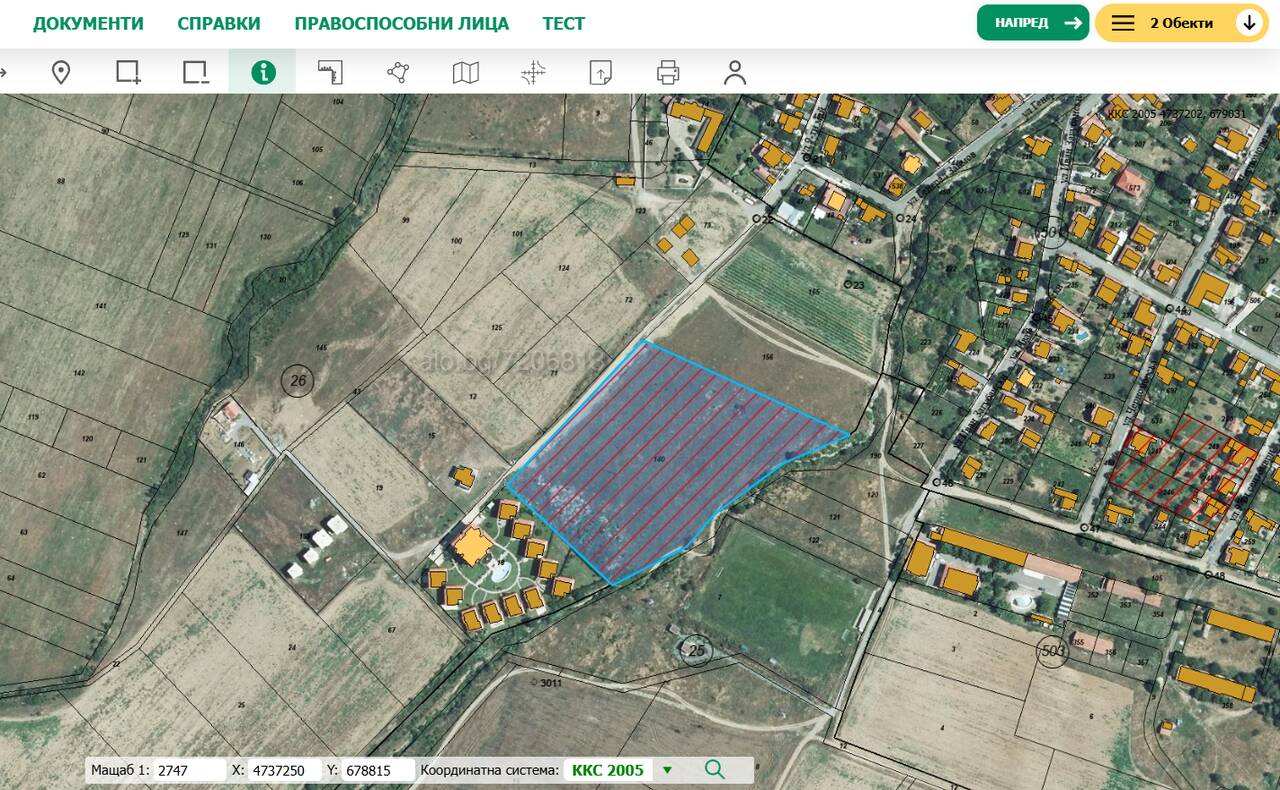Open the user profile icon
The image size is (1280, 790).
pos(735,72)
